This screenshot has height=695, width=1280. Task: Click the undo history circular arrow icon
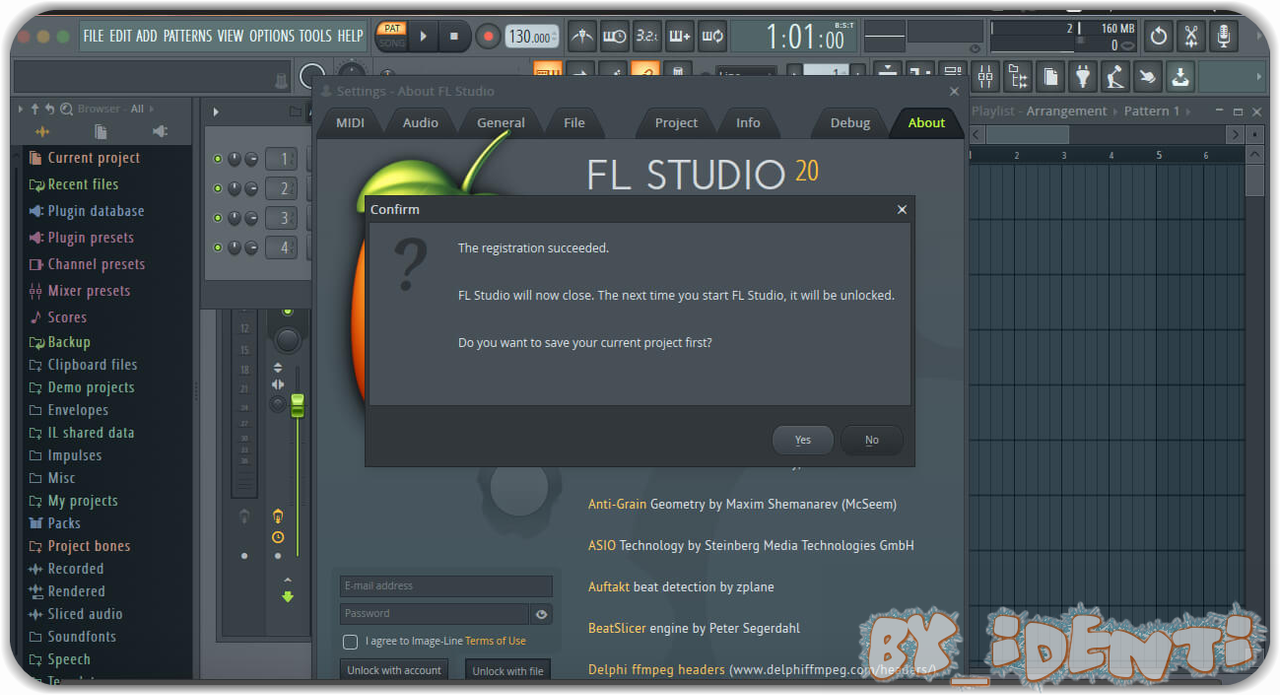1158,37
